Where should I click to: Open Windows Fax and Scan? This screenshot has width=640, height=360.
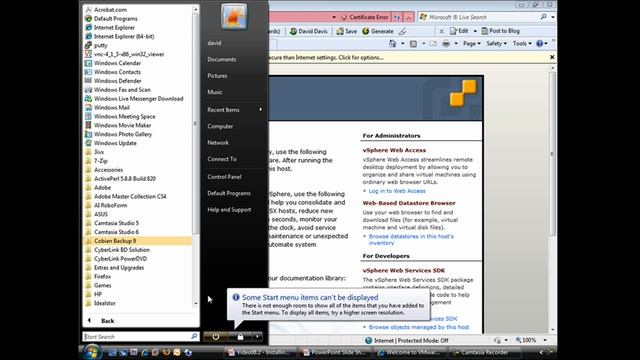click(x=122, y=90)
